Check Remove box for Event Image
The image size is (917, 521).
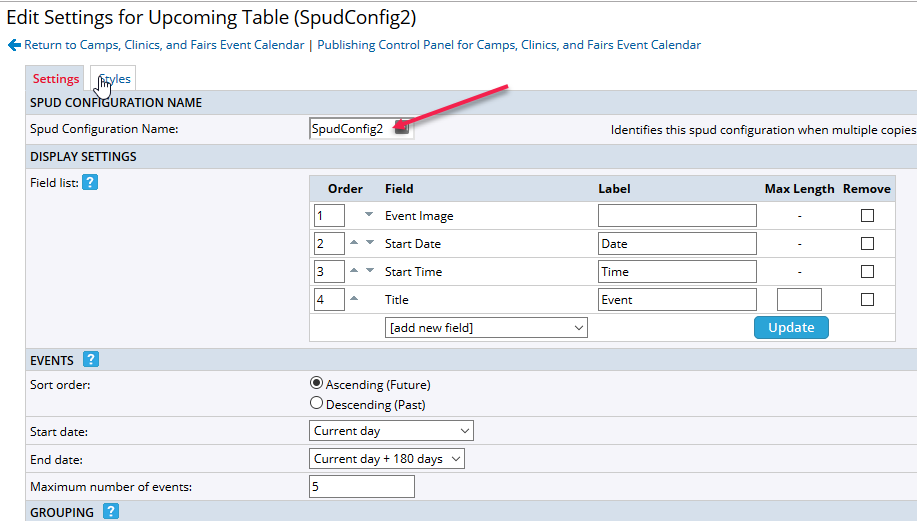(867, 216)
